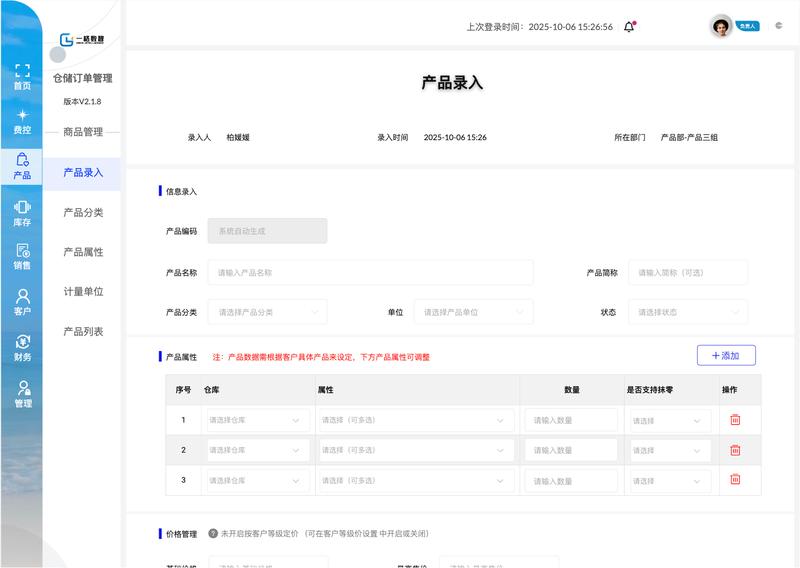Viewport: 800px width, 568px height.
Task: Click the 未开启按客户等级定价 notice text
Action: click(x=324, y=533)
